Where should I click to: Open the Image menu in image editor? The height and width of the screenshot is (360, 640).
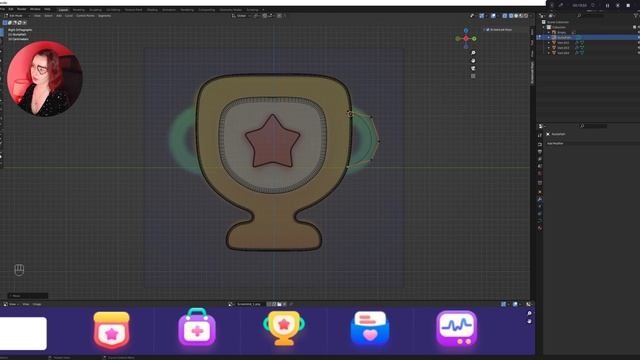(x=37, y=304)
